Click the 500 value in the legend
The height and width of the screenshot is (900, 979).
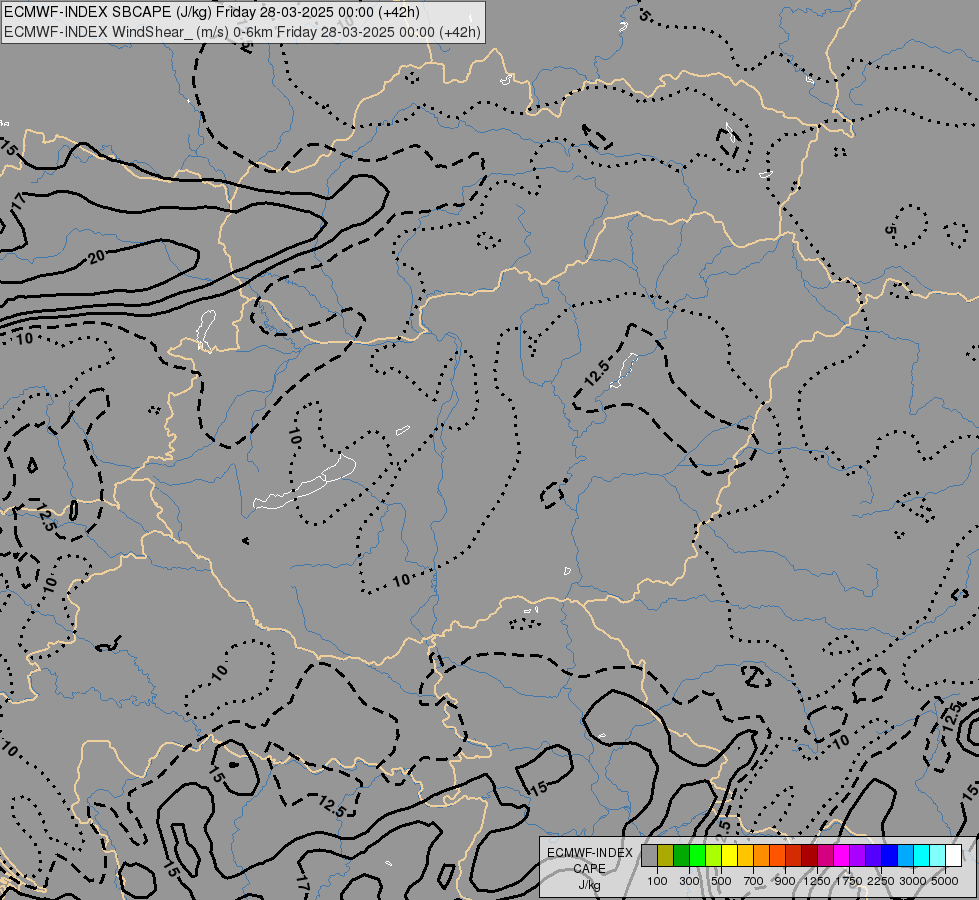click(721, 881)
